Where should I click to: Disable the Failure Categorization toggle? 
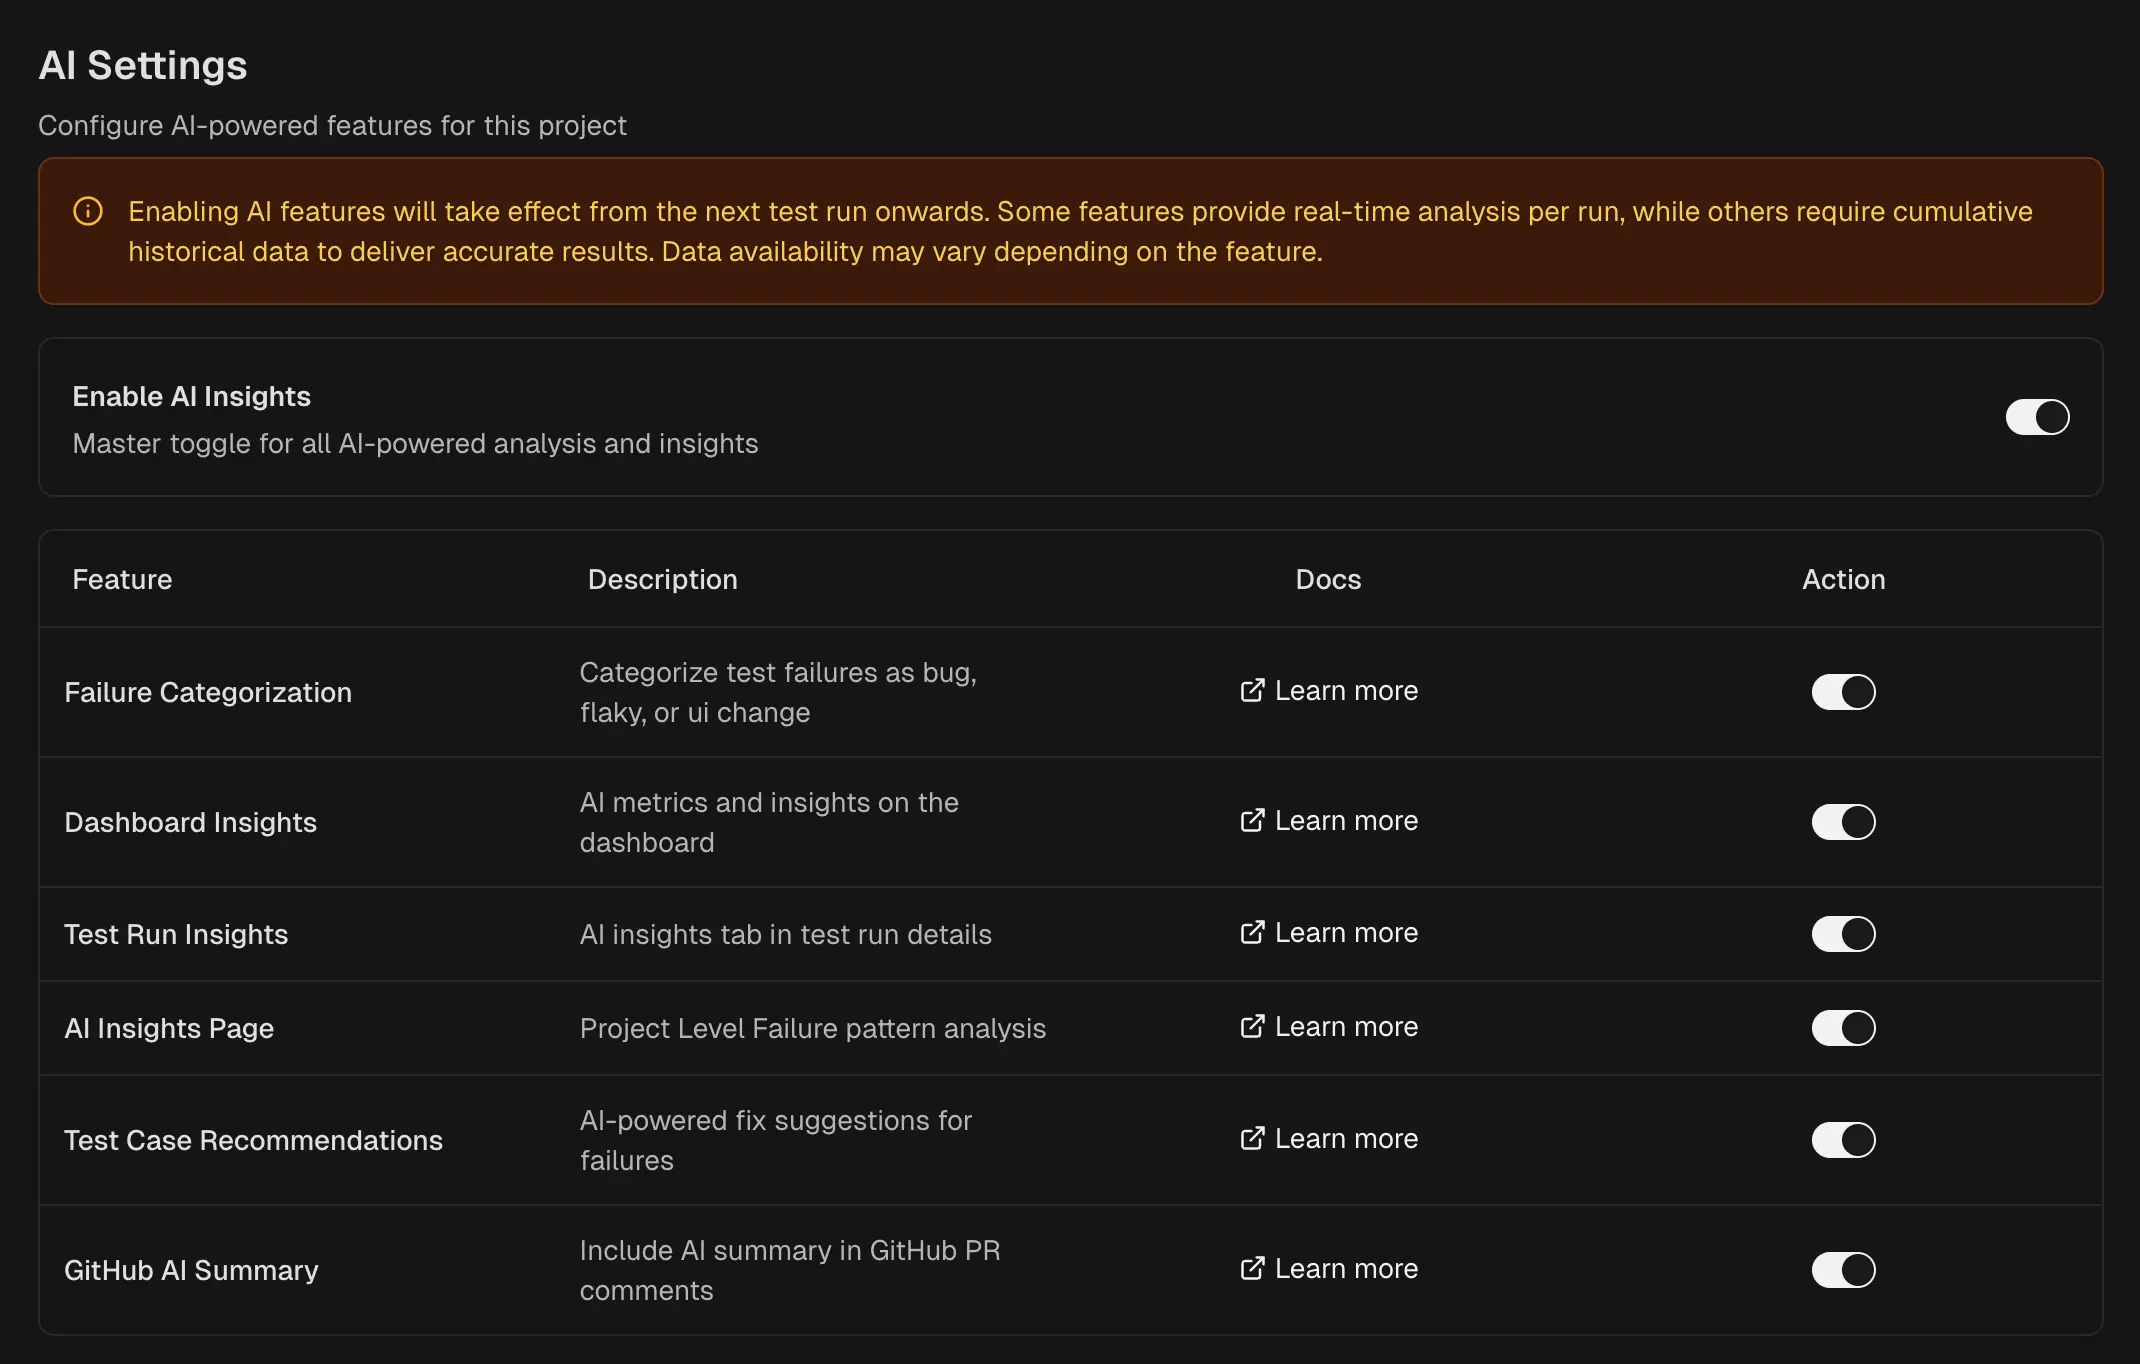(1843, 692)
